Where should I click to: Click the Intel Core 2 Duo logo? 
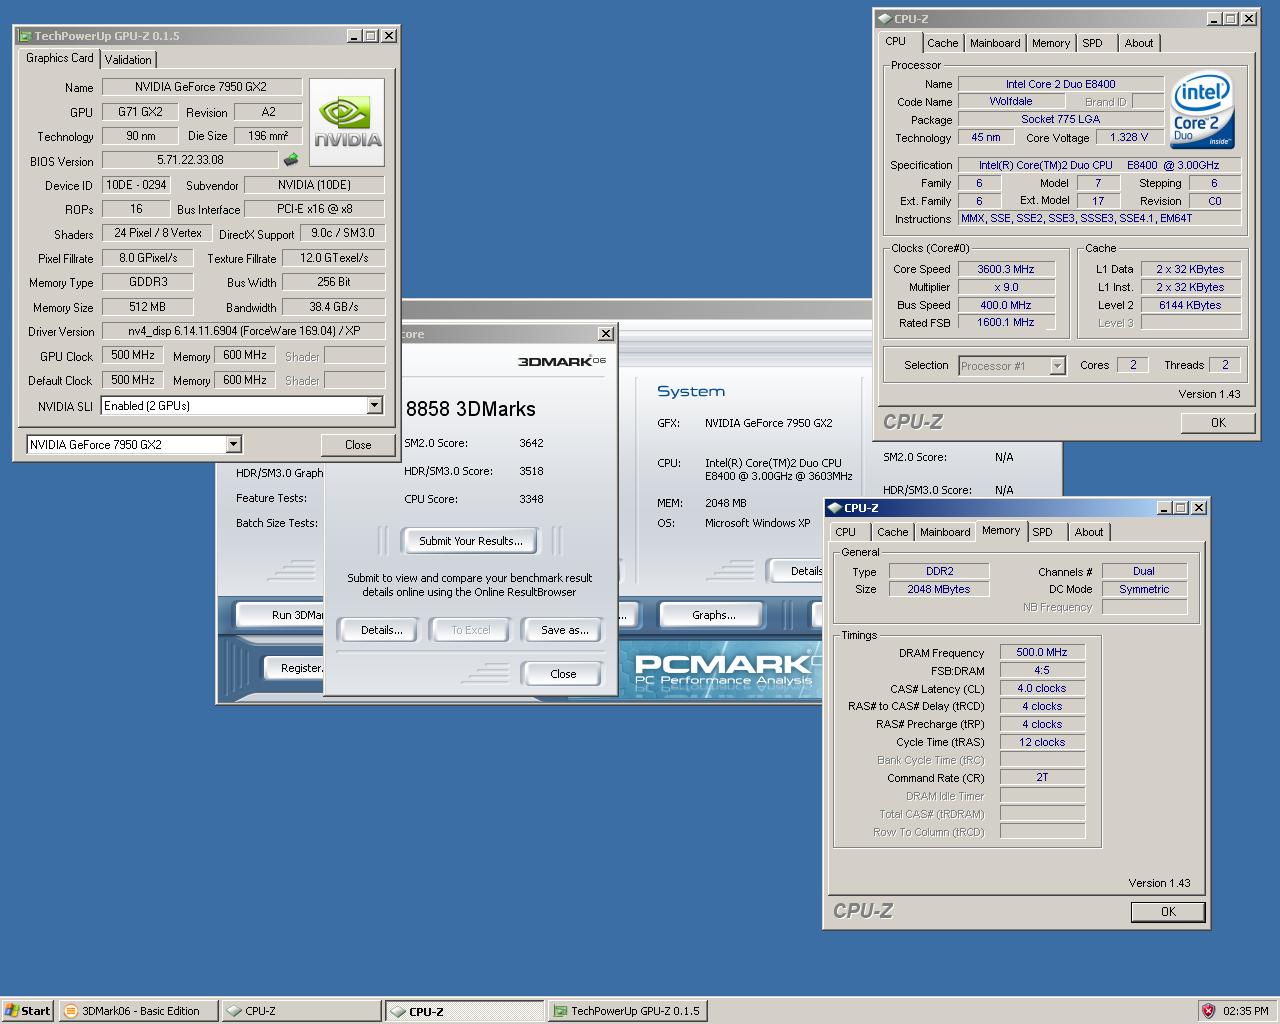[1202, 111]
